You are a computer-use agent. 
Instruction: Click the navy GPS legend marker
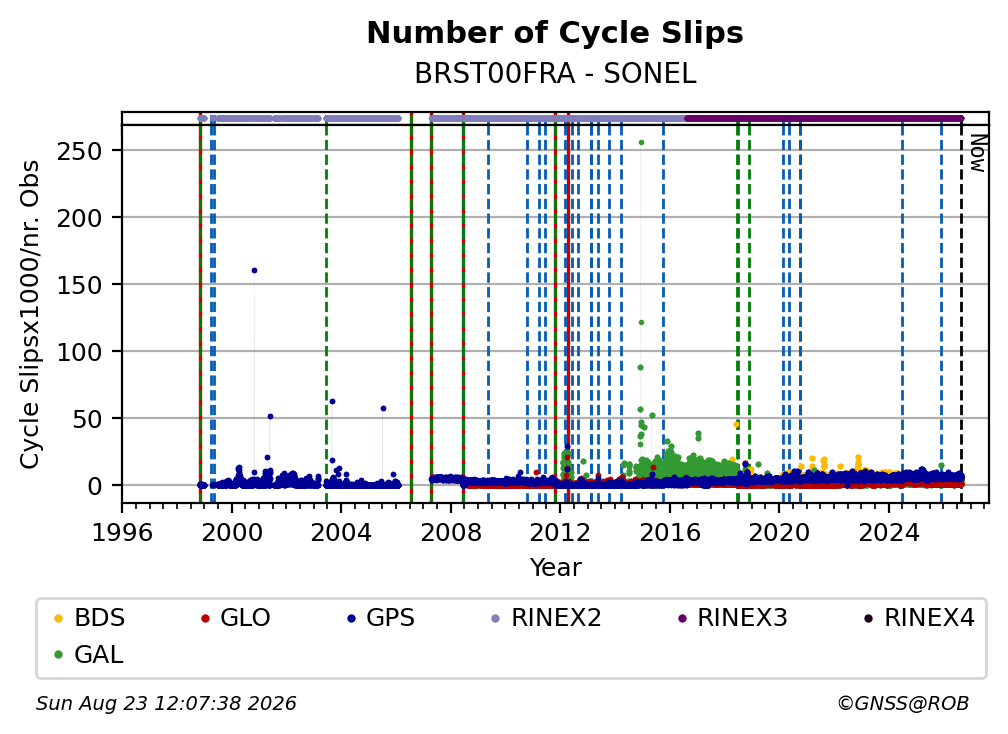click(351, 619)
